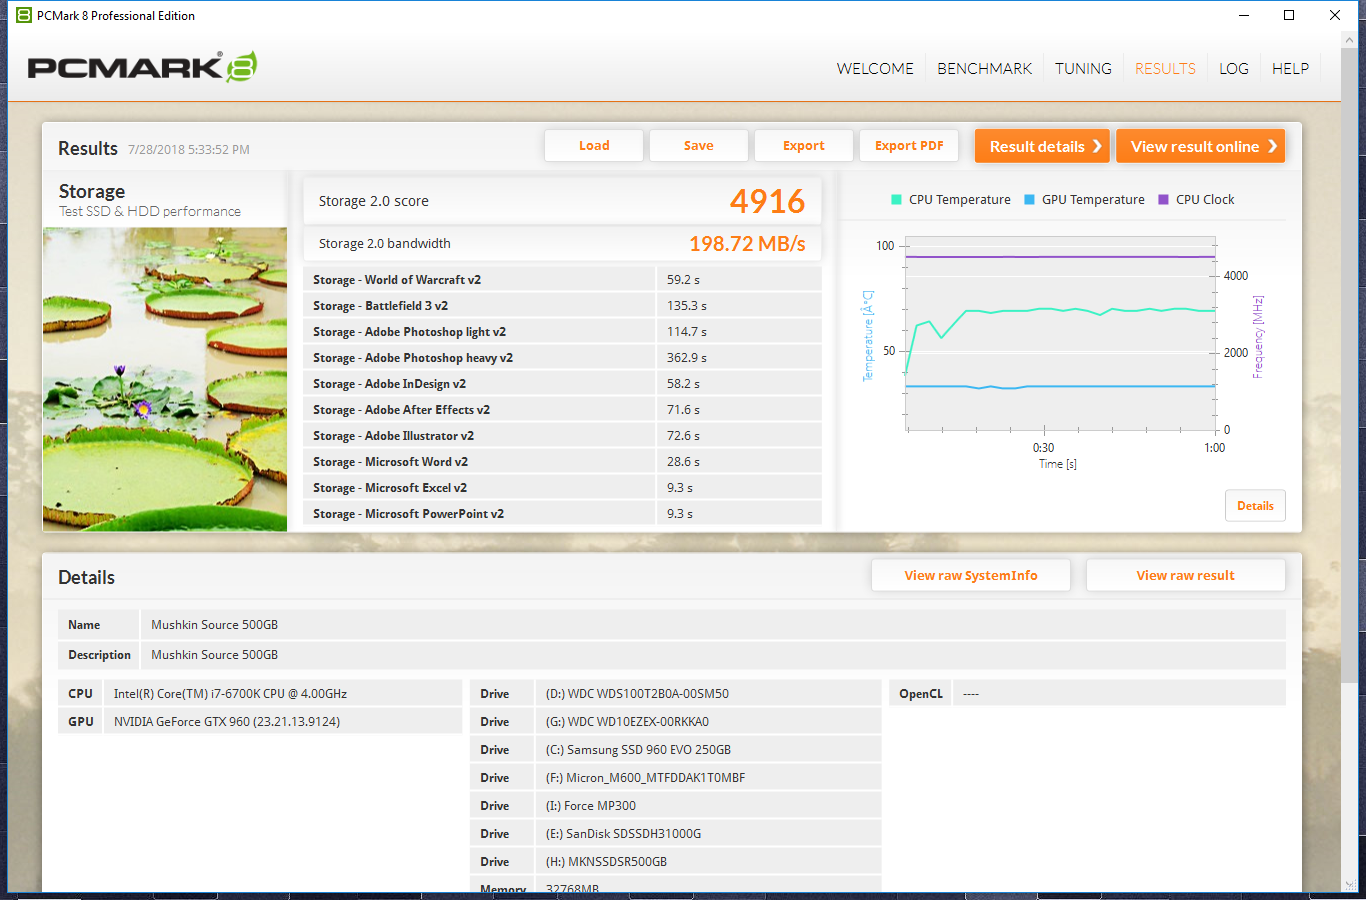Click the PCMark 8 title bar app icon
1366x900 pixels.
pos(24,15)
